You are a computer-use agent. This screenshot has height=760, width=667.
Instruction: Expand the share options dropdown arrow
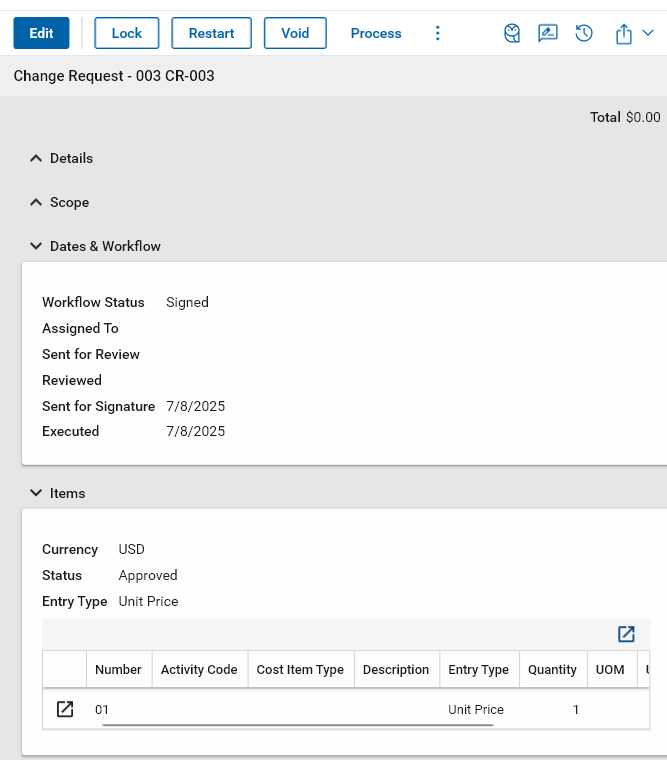point(648,33)
